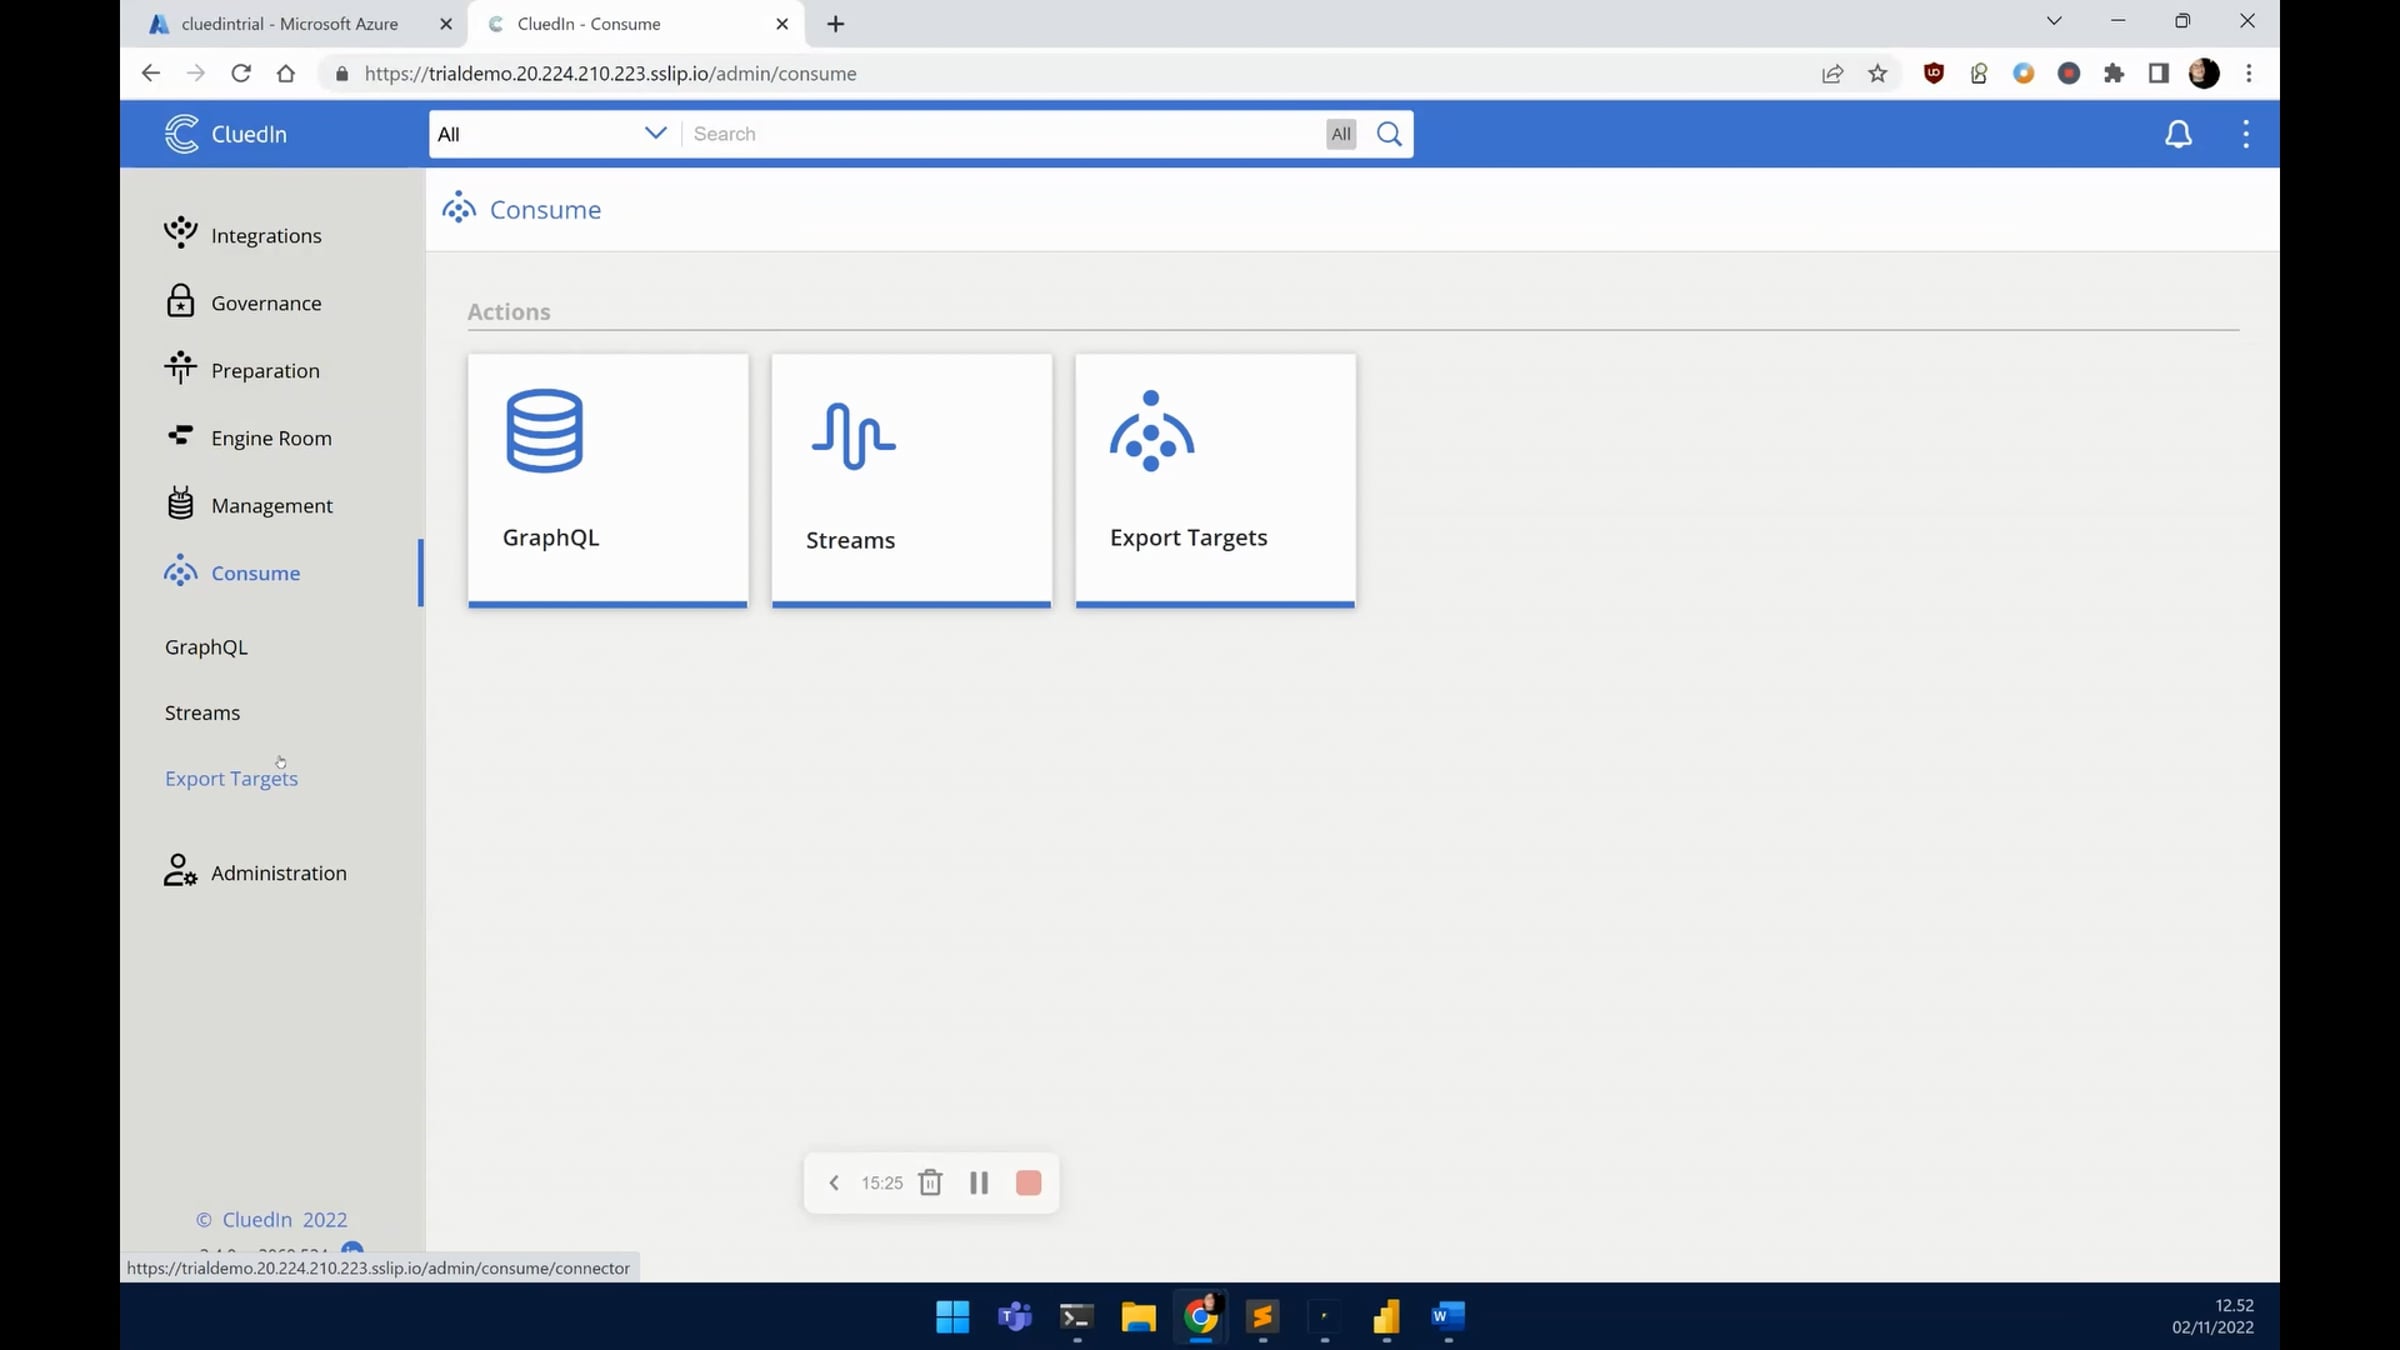The width and height of the screenshot is (2400, 1350).
Task: Click the search magnifier icon
Action: click(1389, 134)
